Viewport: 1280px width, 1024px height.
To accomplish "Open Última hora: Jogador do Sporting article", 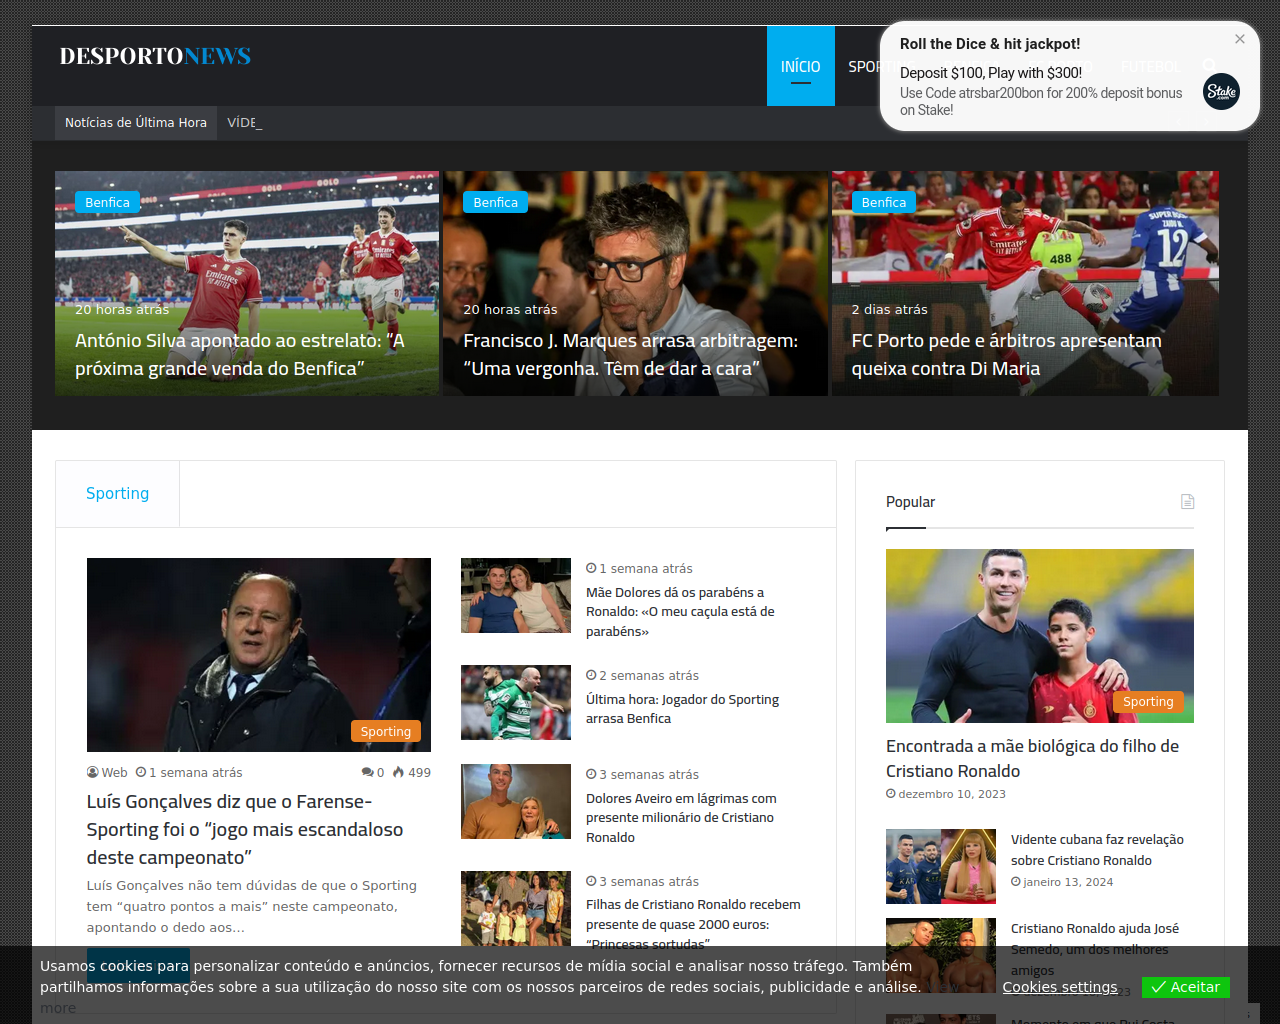I will coord(682,709).
